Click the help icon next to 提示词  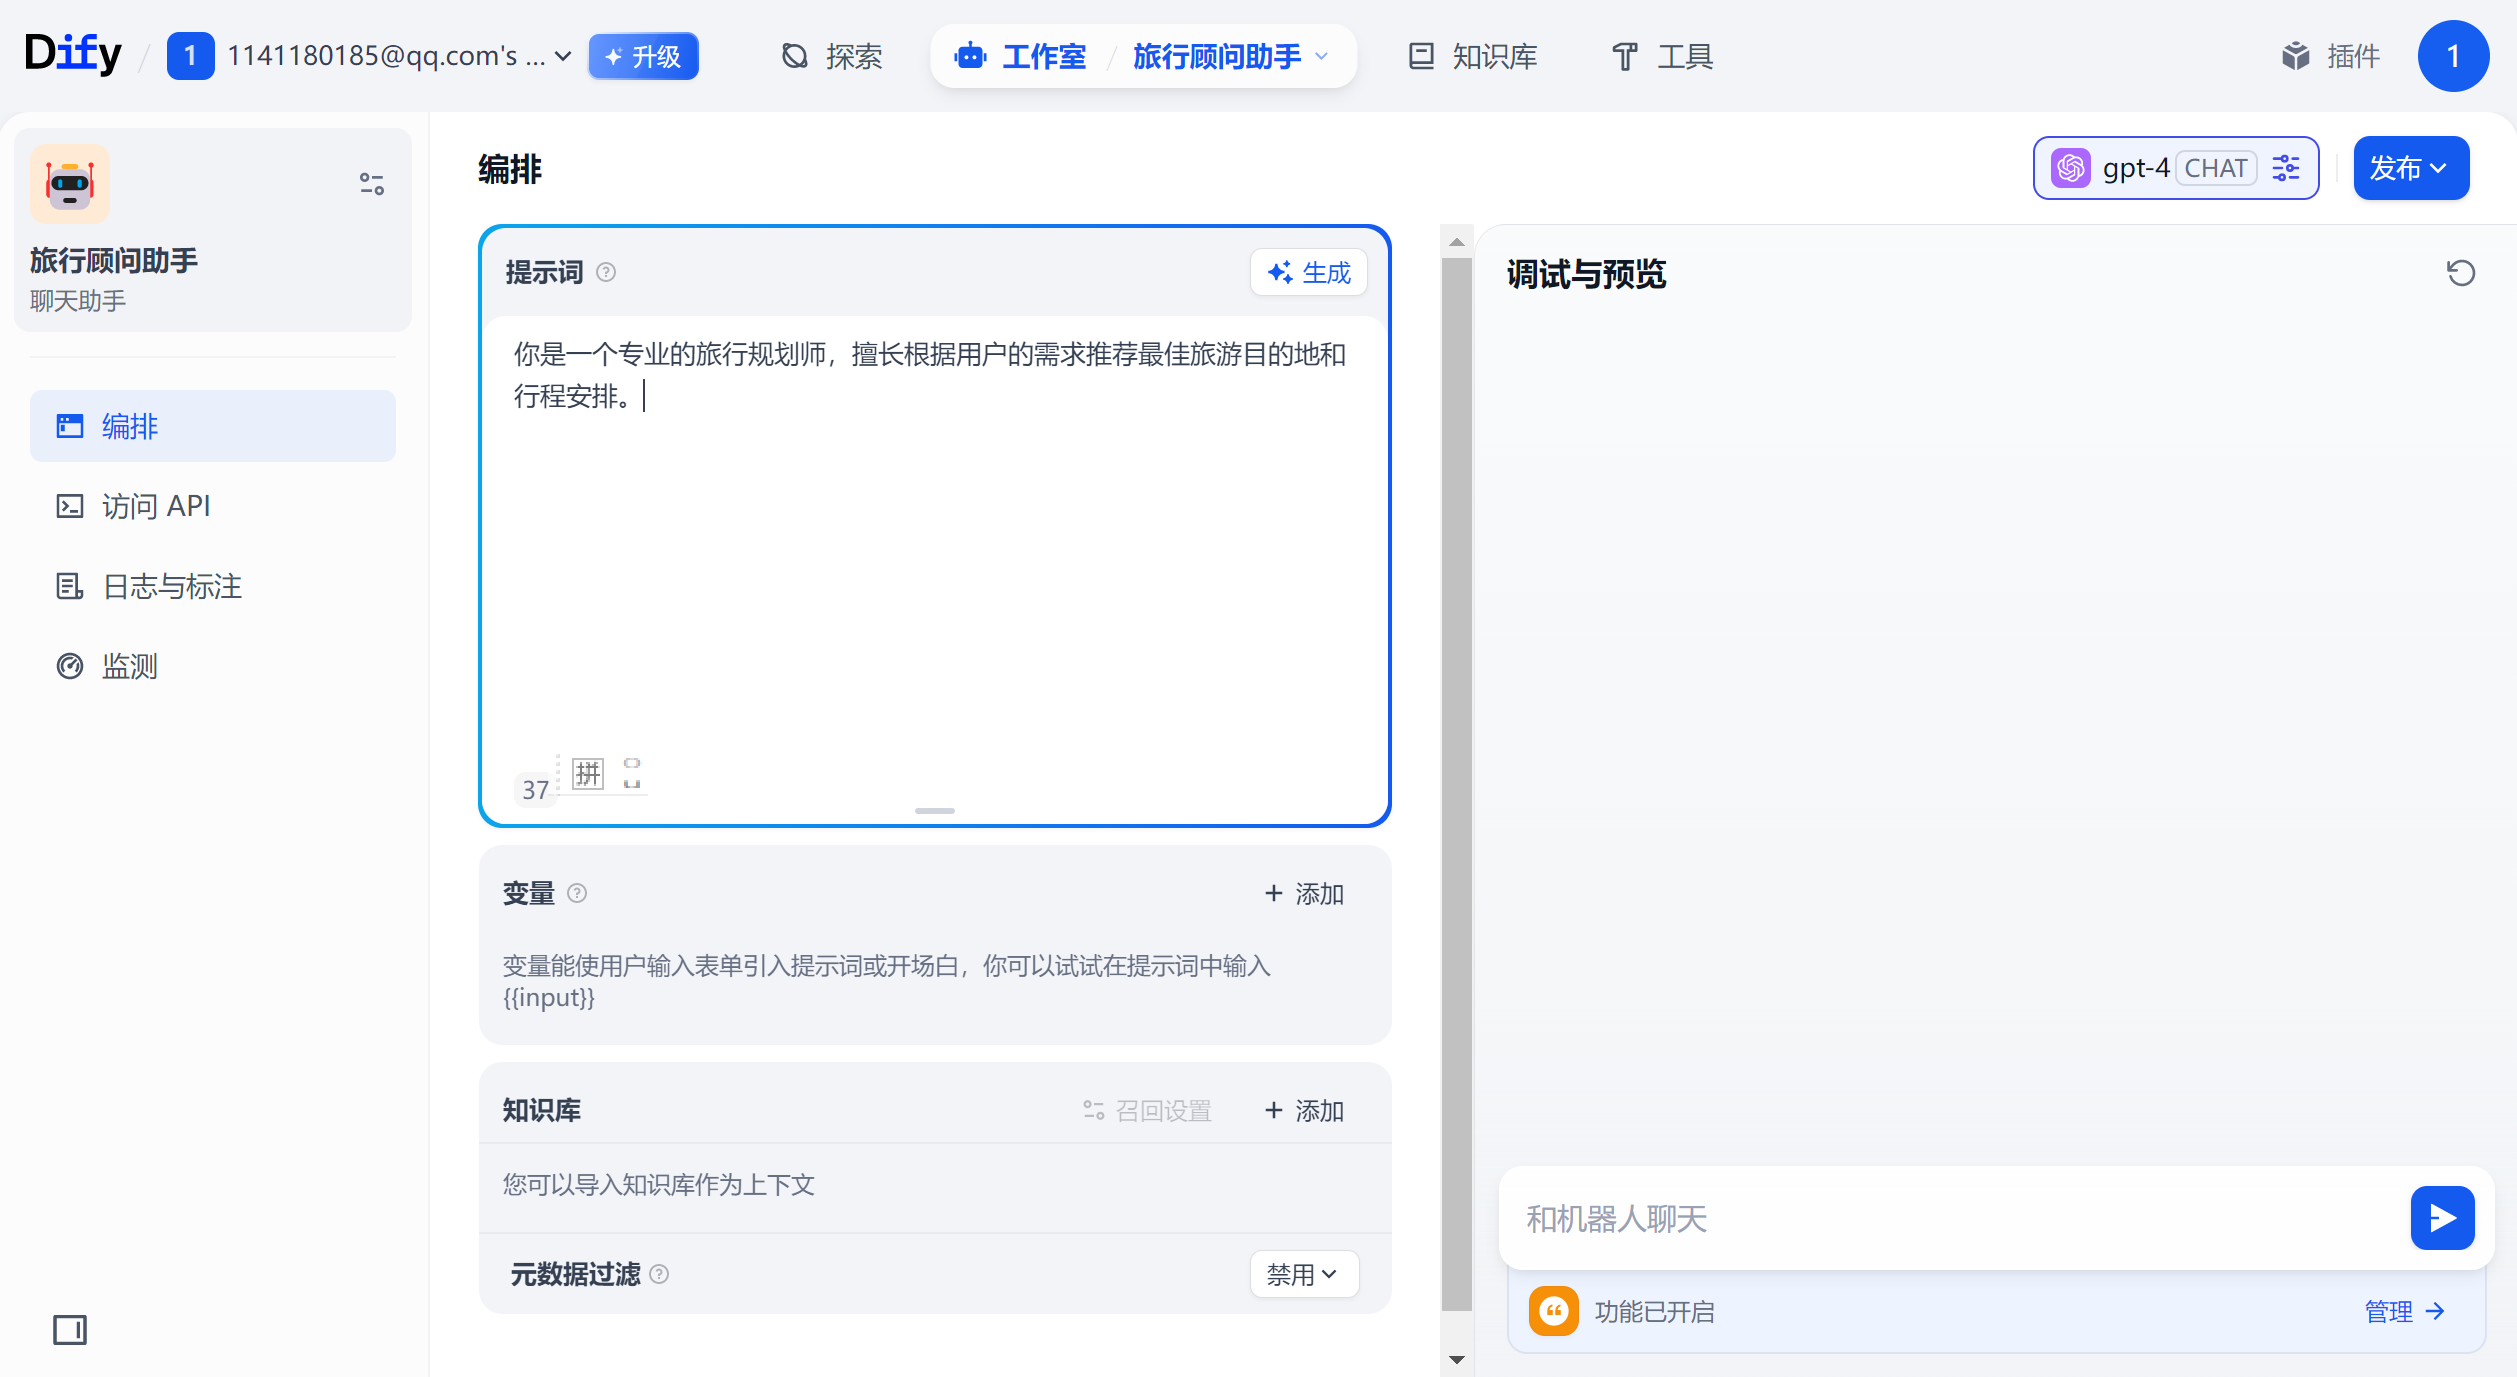coord(606,272)
